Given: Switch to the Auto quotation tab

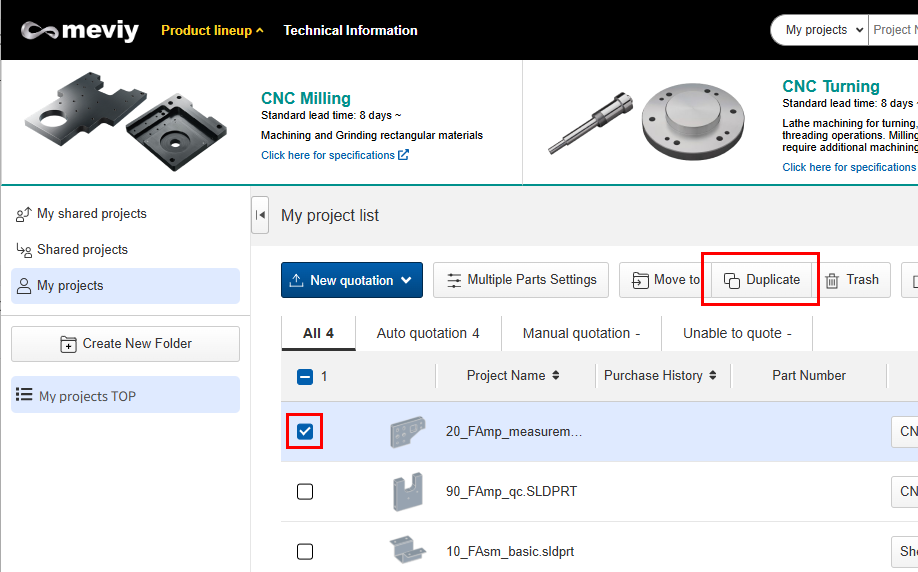Looking at the screenshot, I should pyautogui.click(x=427, y=333).
